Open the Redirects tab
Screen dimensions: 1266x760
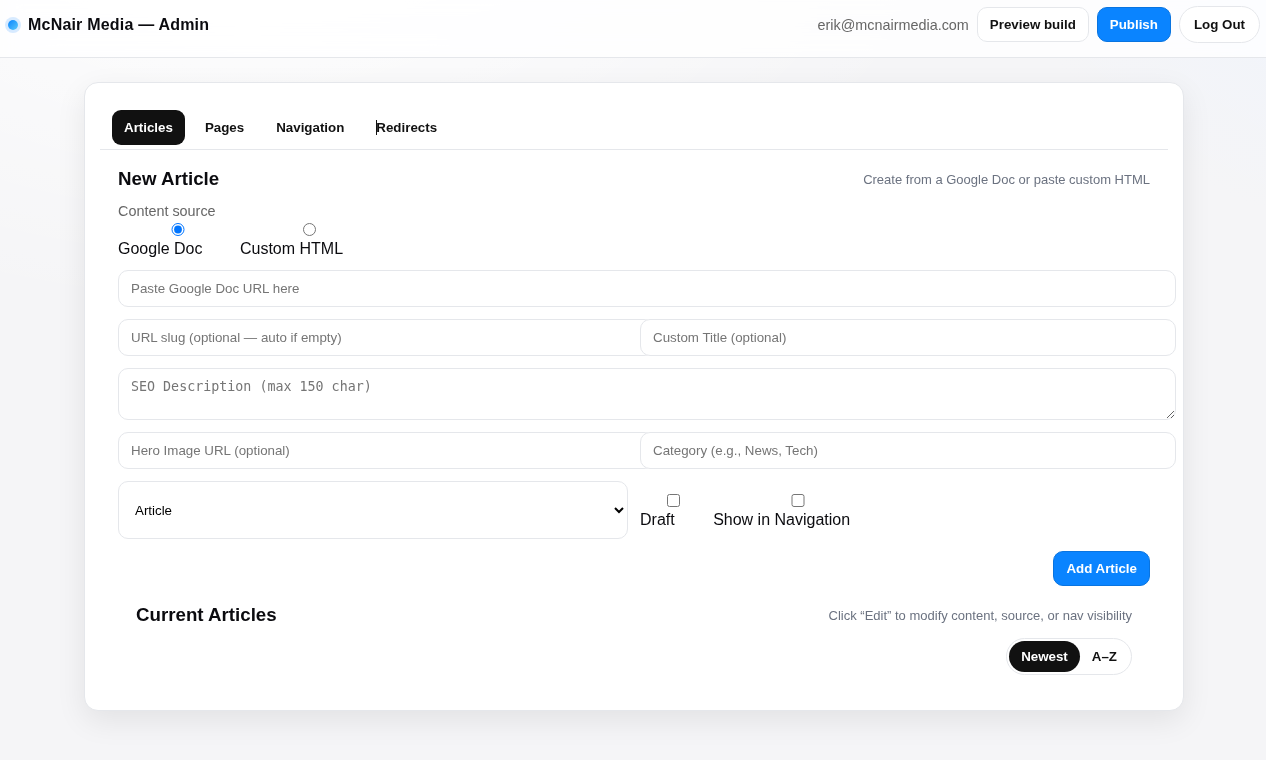[406, 128]
